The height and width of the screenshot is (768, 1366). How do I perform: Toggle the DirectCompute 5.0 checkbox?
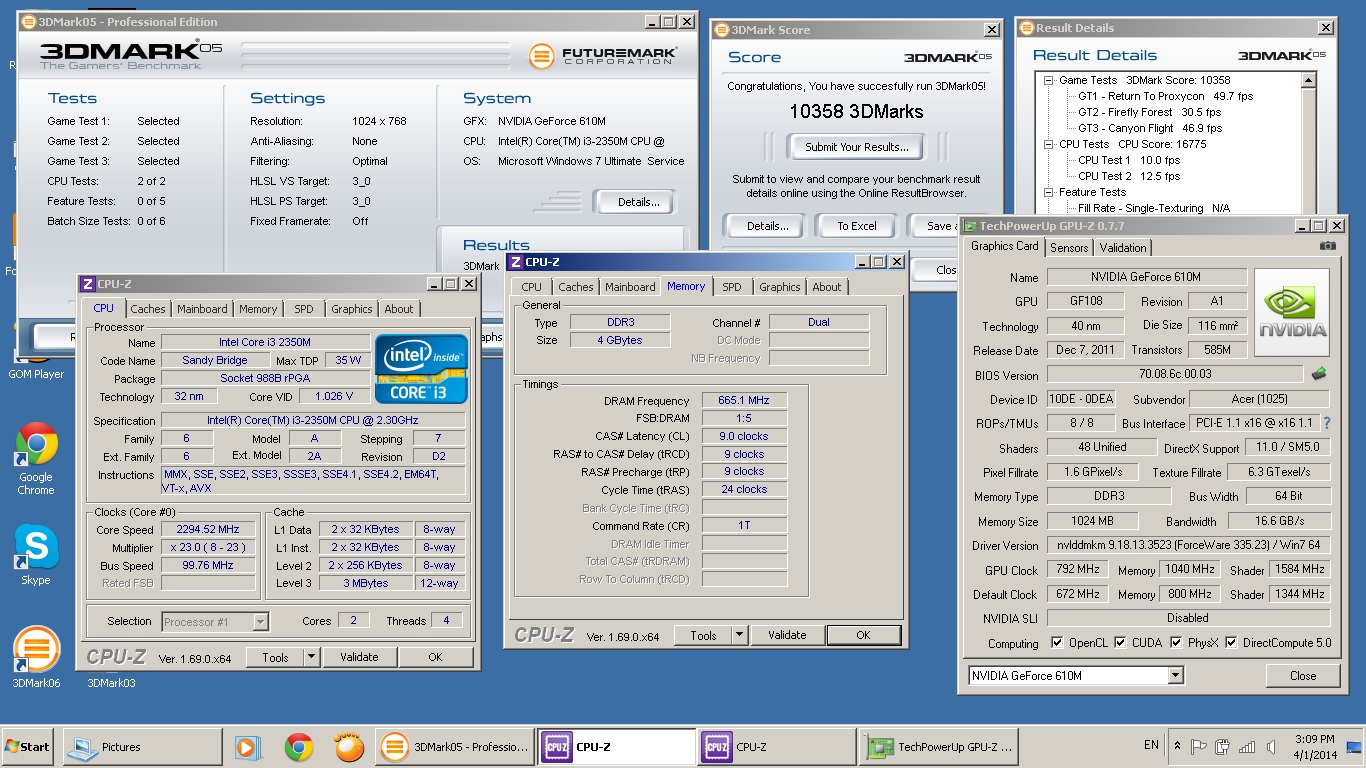[1231, 643]
